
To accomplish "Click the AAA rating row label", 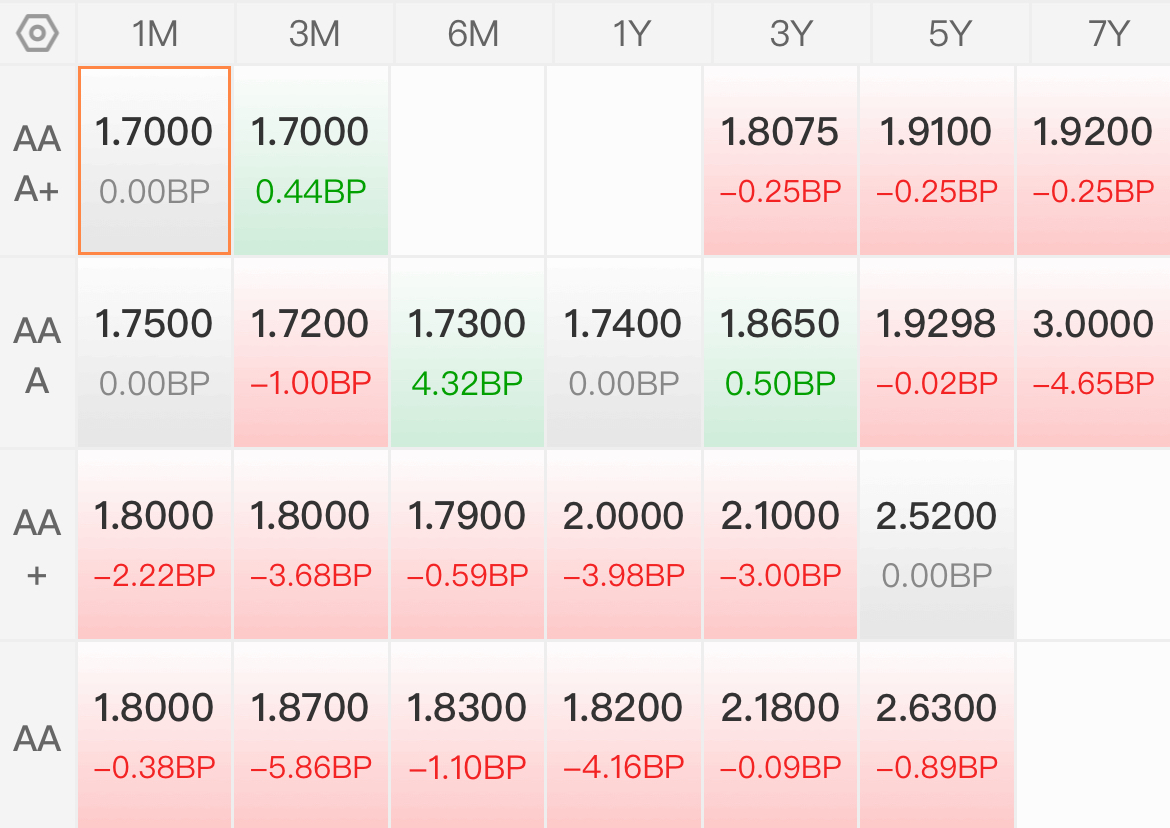I will tap(38, 354).
